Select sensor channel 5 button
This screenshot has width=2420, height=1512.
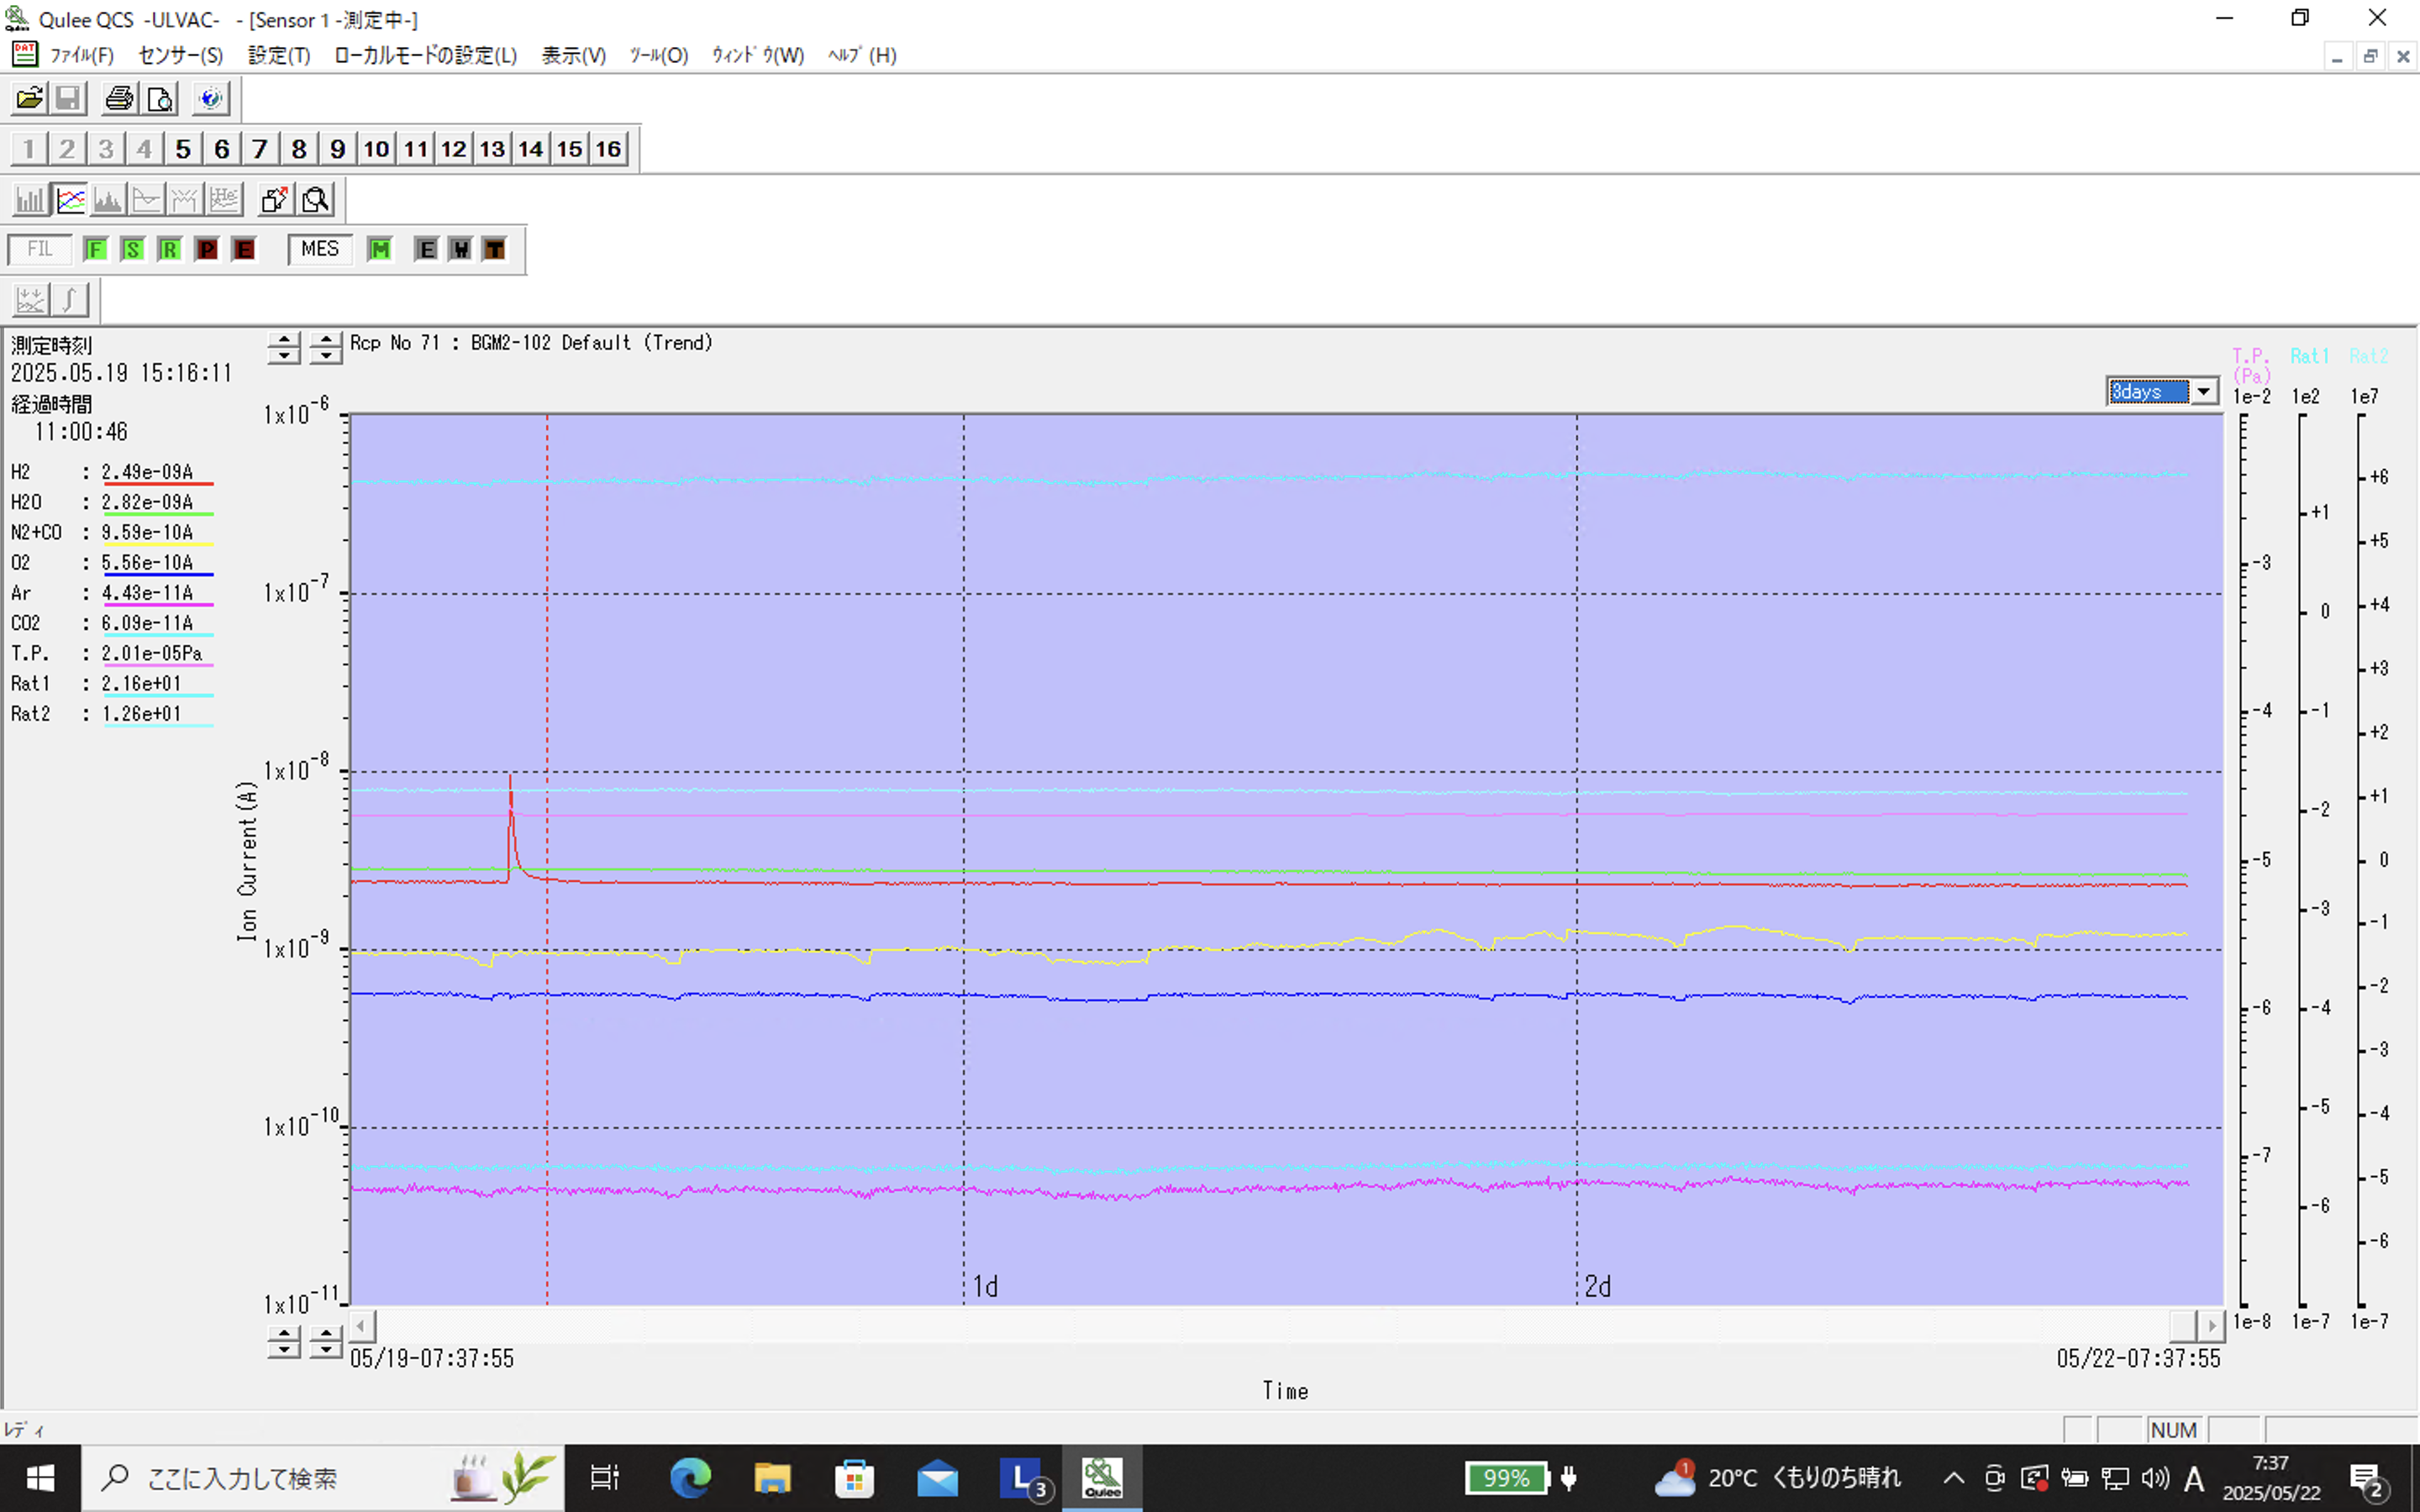183,149
